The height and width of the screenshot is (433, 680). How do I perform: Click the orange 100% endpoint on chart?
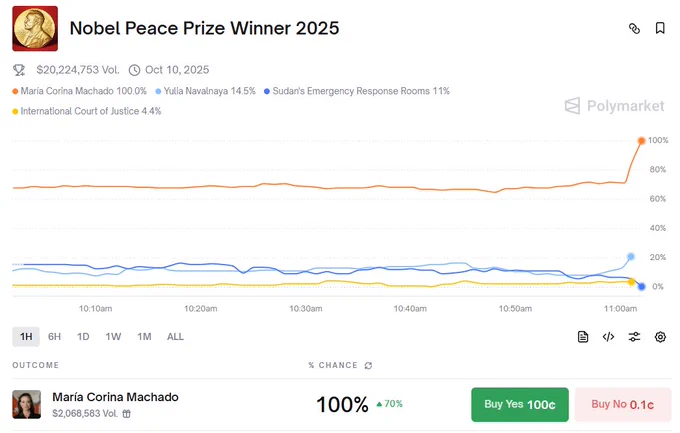coord(641,141)
